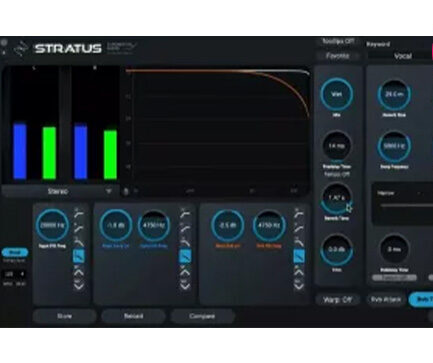Select top filter curve icon in Early filter panel
Screen dimensions: 433x363
coord(185,212)
